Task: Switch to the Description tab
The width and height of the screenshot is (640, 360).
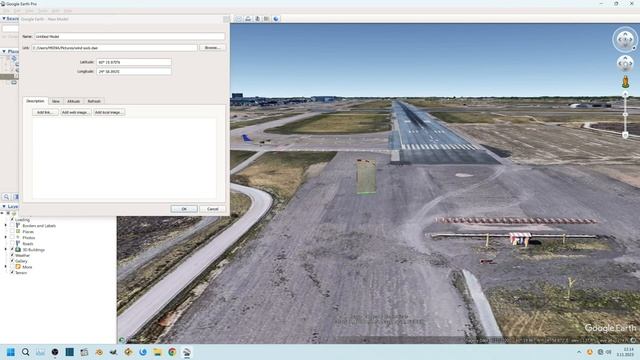Action: pos(35,101)
